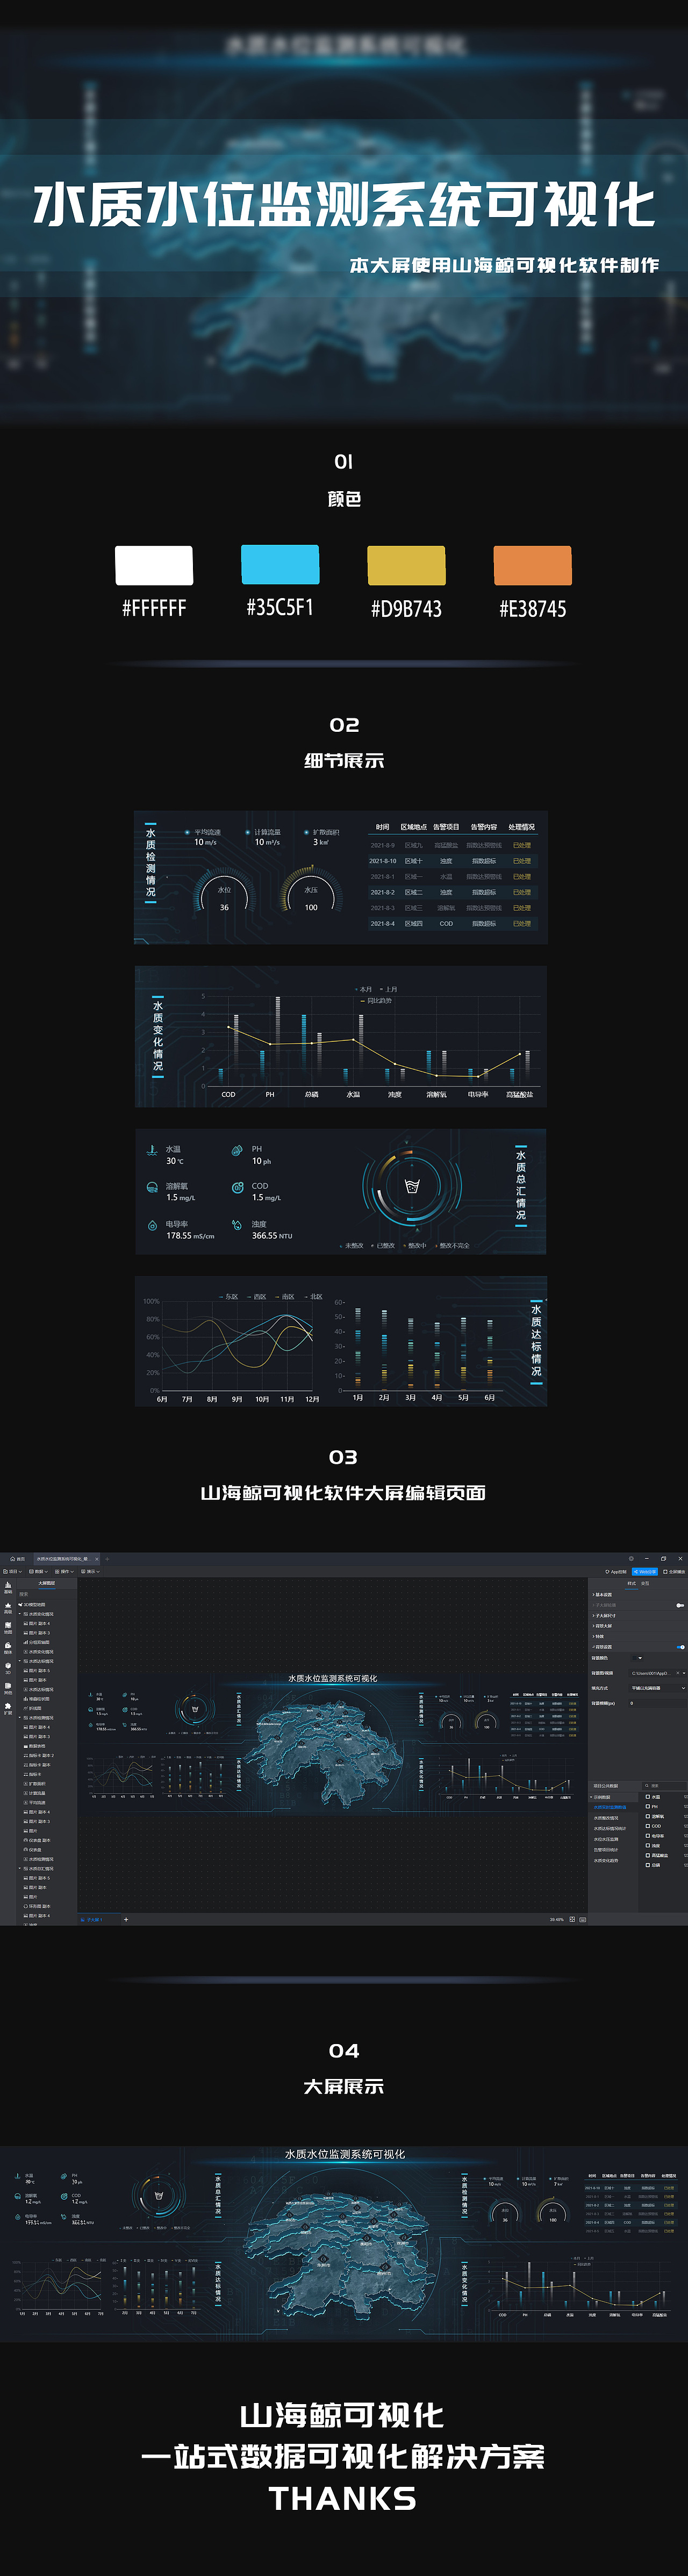The height and width of the screenshot is (2576, 688).
Task: Open the 项目 menu
Action: 13,1572
